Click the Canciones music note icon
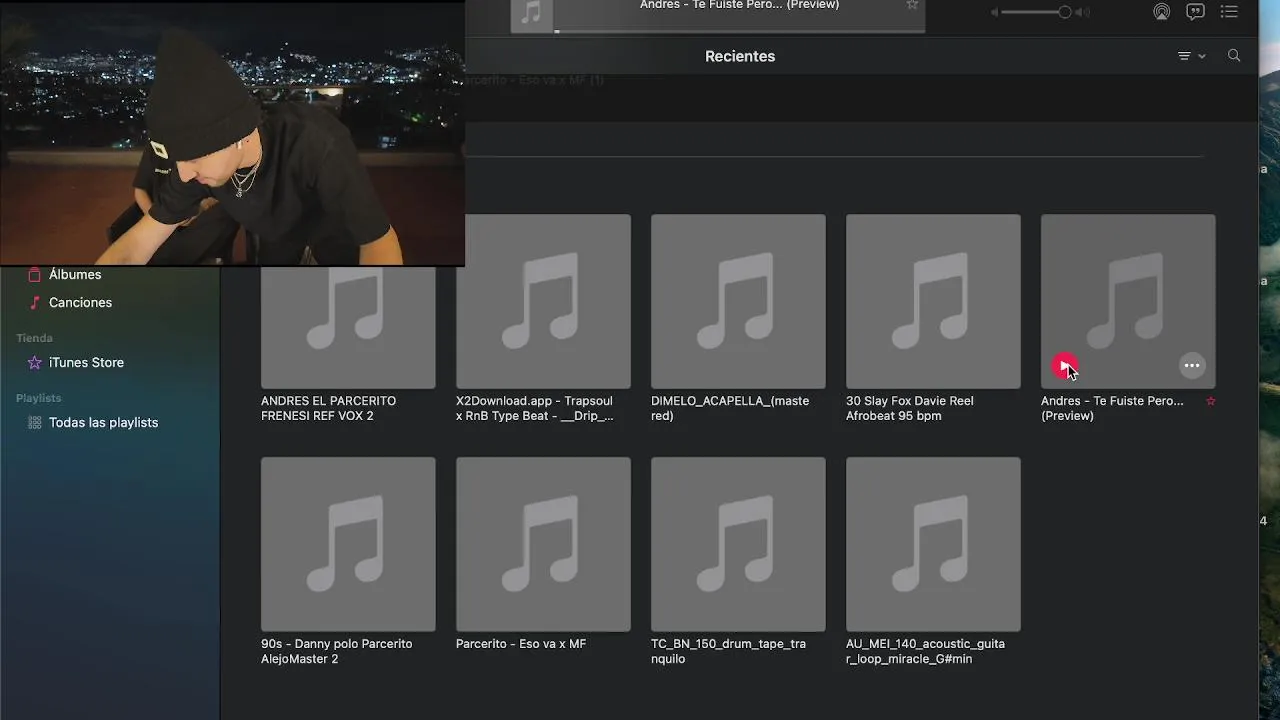 pos(35,302)
